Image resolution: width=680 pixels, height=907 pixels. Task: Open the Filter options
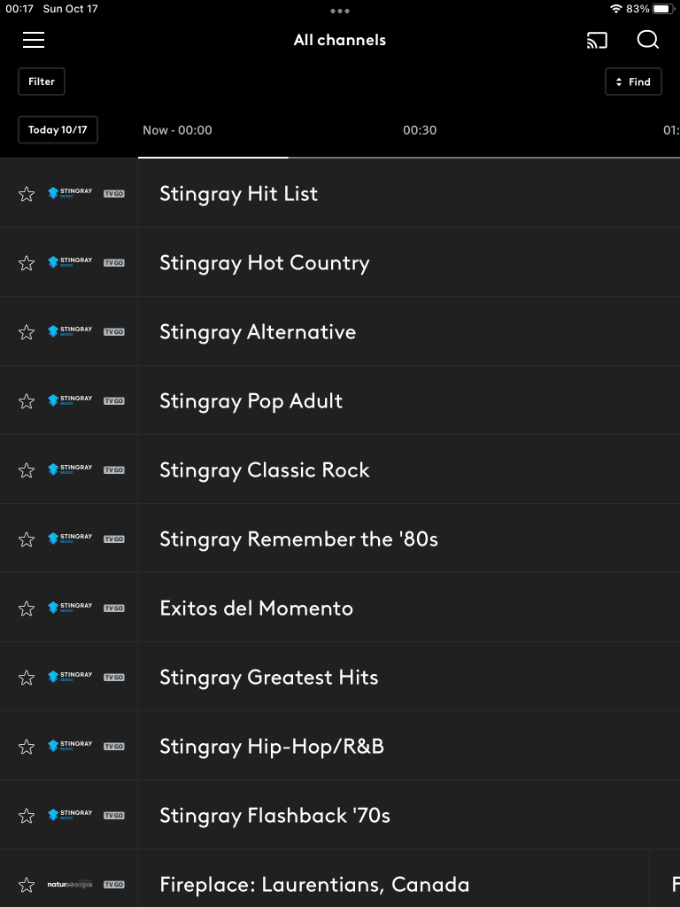[x=41, y=82]
